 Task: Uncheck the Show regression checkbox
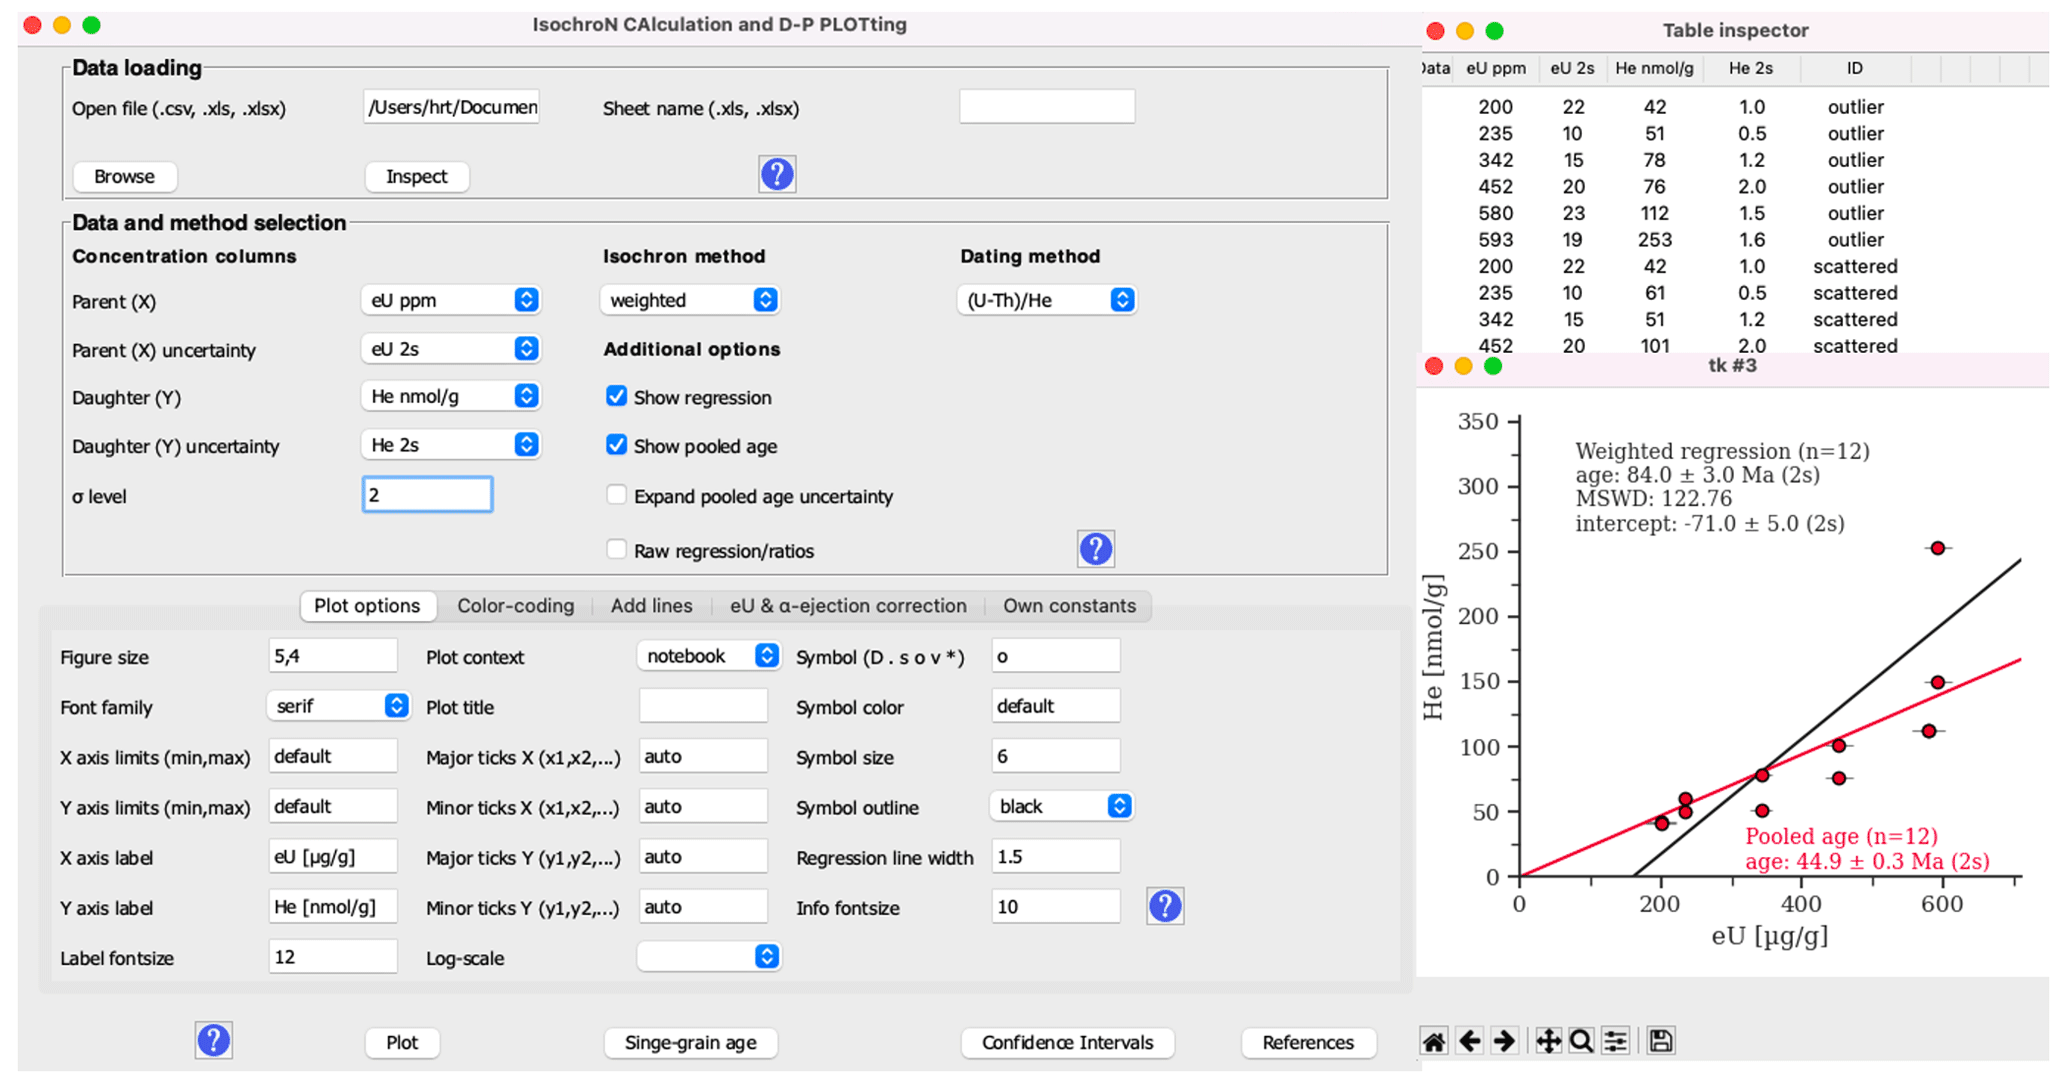616,396
